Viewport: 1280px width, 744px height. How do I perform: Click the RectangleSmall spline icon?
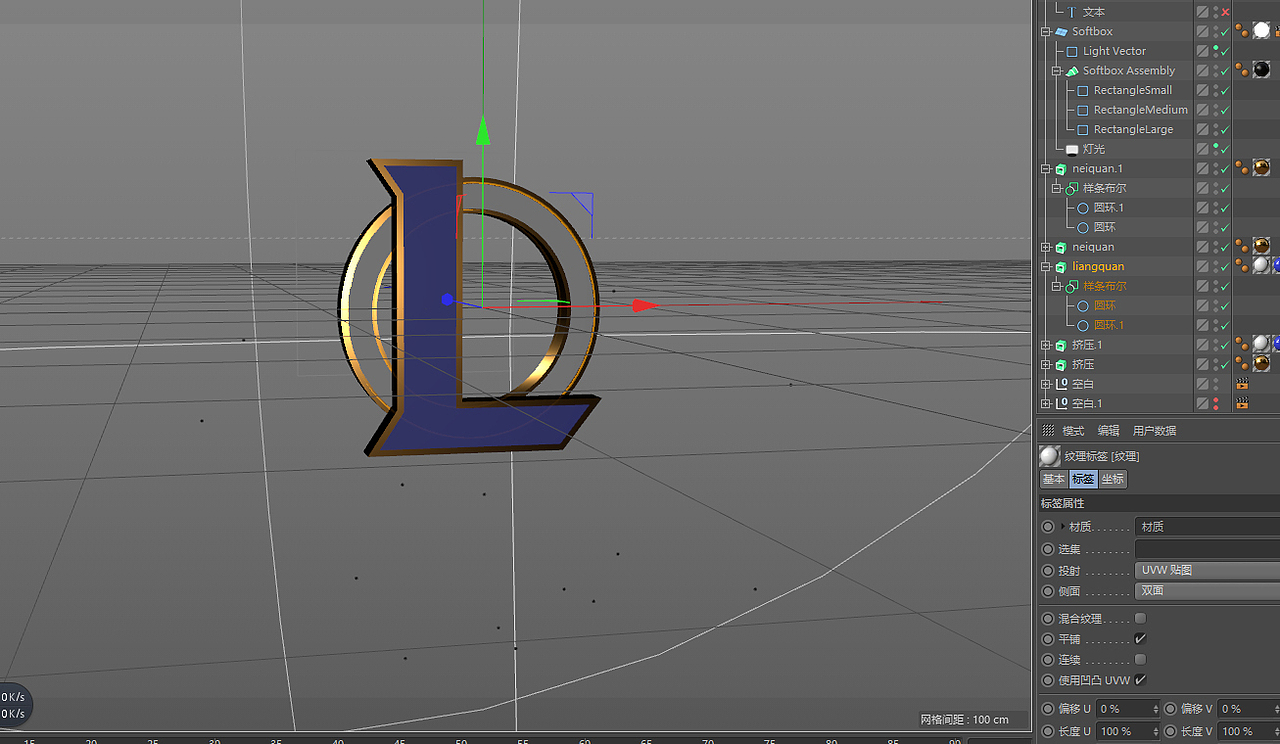point(1082,91)
